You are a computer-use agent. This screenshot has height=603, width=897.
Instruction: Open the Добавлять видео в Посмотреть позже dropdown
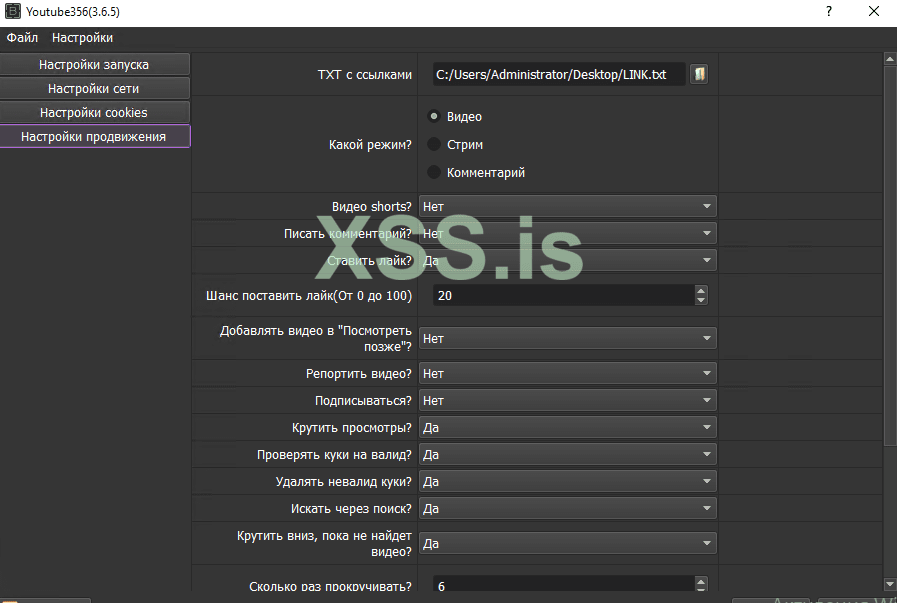click(x=567, y=339)
